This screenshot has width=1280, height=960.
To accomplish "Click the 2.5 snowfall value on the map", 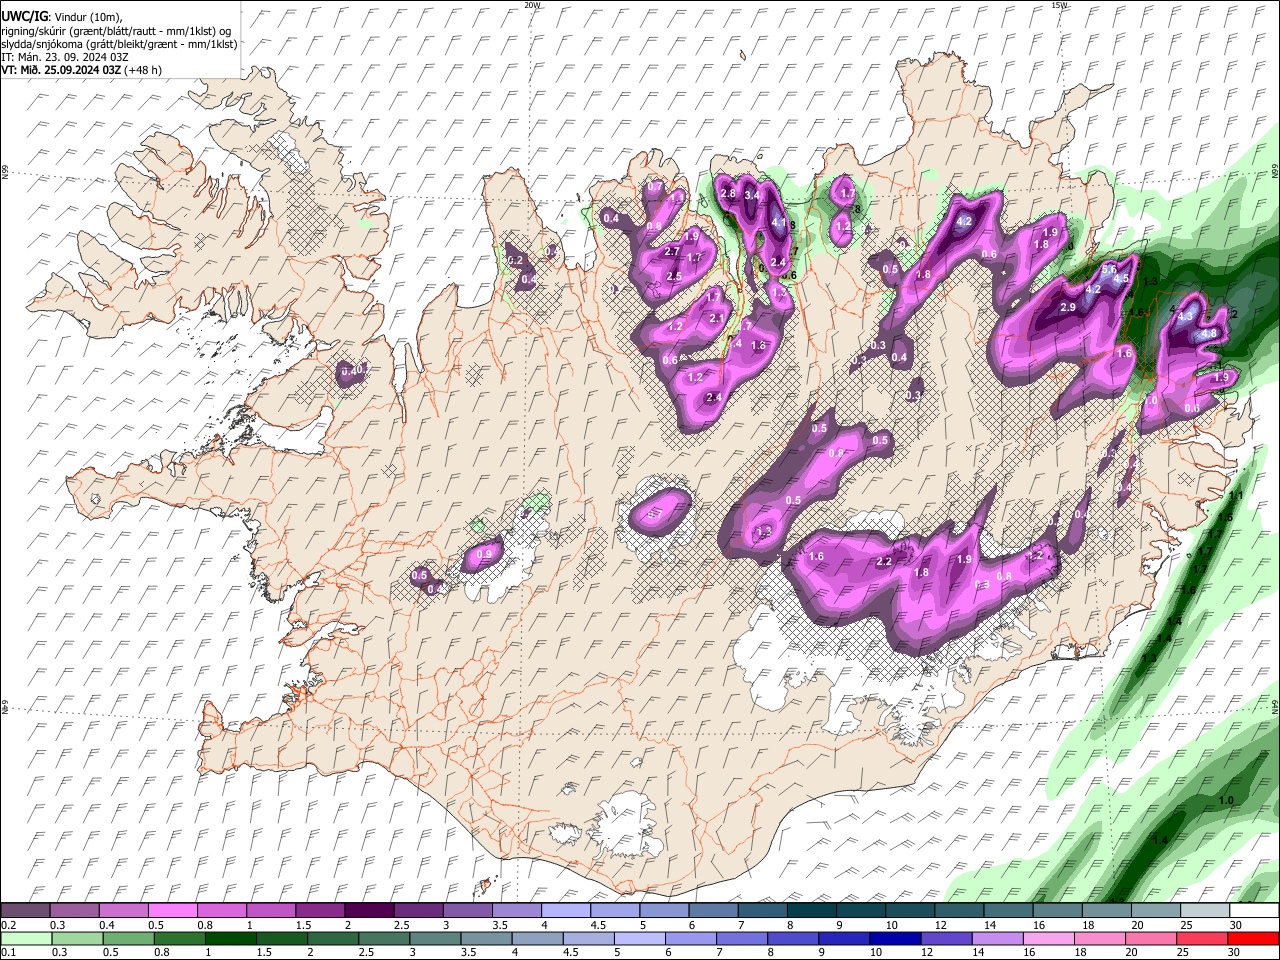I will coord(674,276).
